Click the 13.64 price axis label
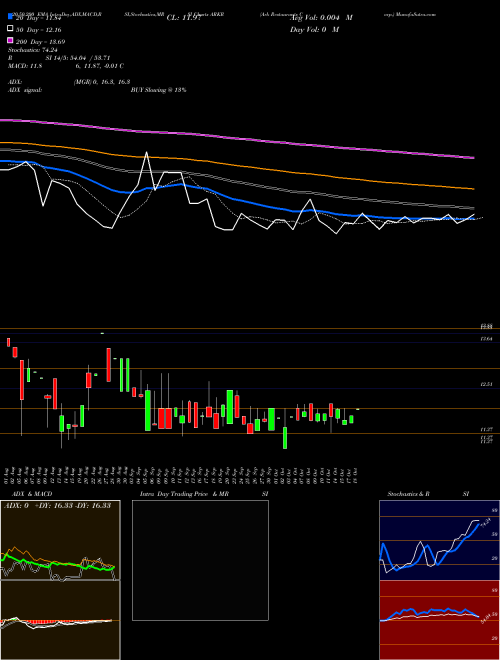This screenshot has width=500, height=660. pos(487,338)
